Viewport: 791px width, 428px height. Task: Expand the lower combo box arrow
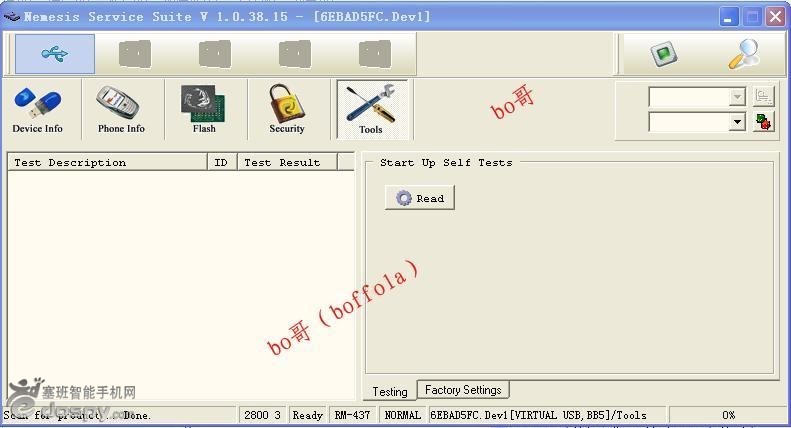(738, 122)
